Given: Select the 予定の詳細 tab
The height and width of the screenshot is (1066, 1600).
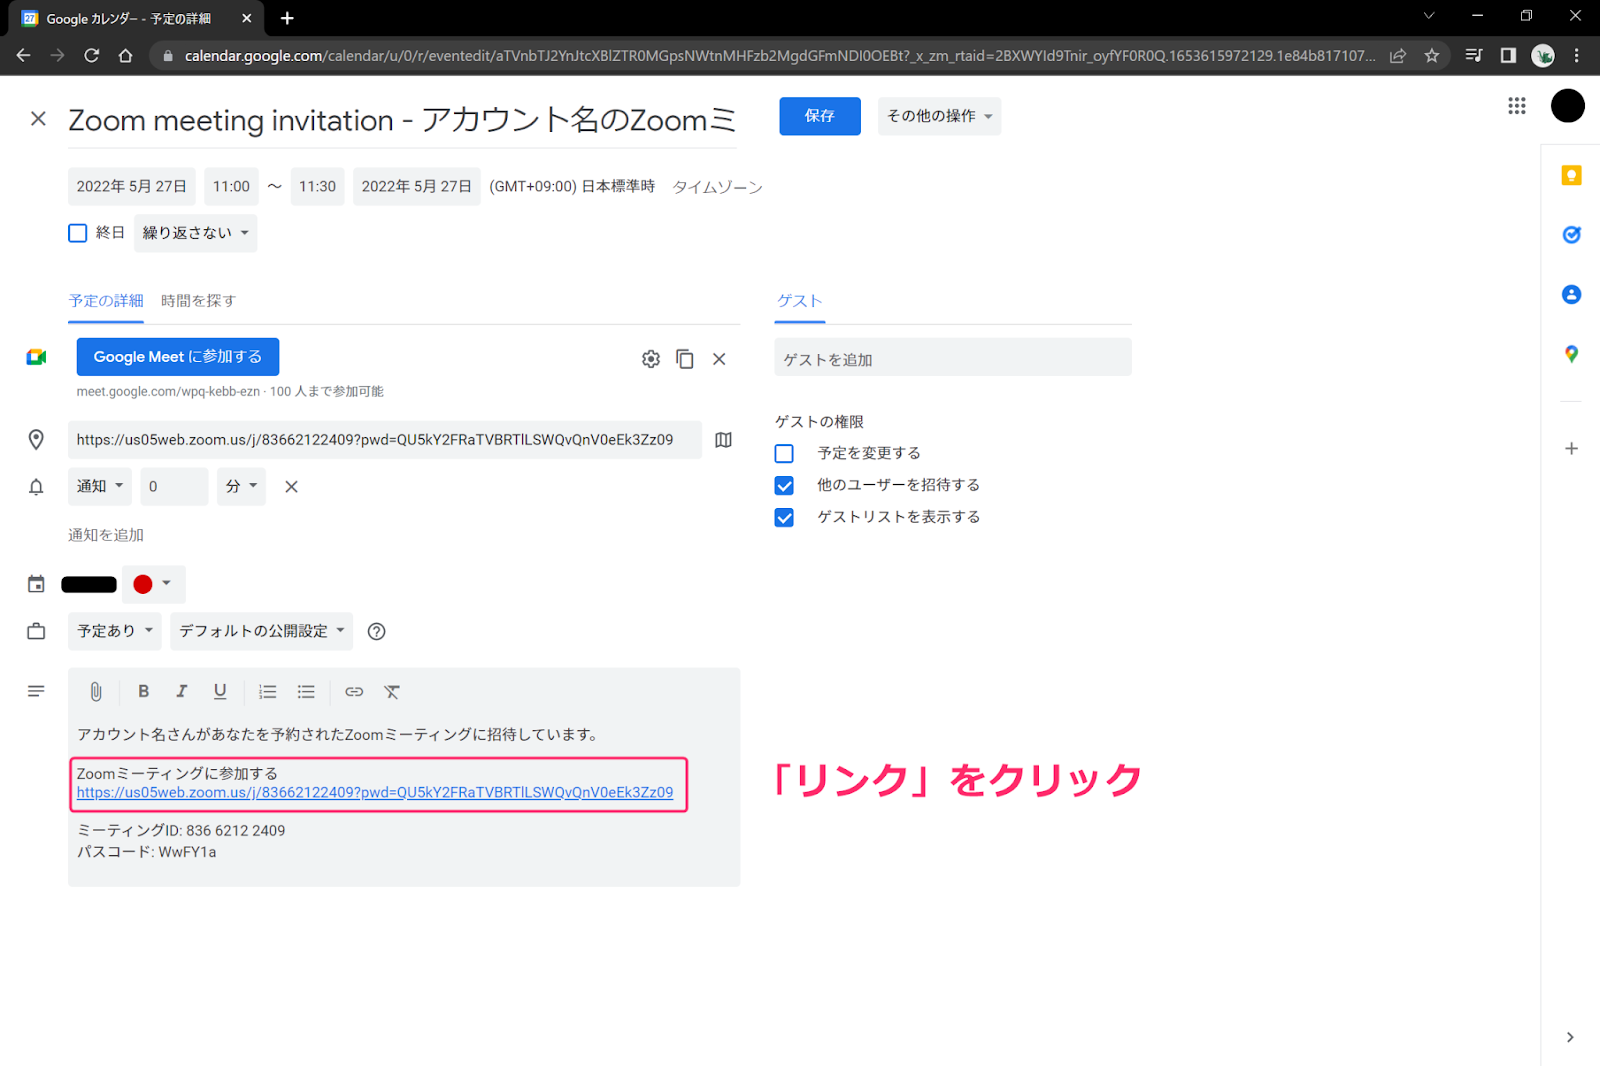Looking at the screenshot, I should pos(106,301).
